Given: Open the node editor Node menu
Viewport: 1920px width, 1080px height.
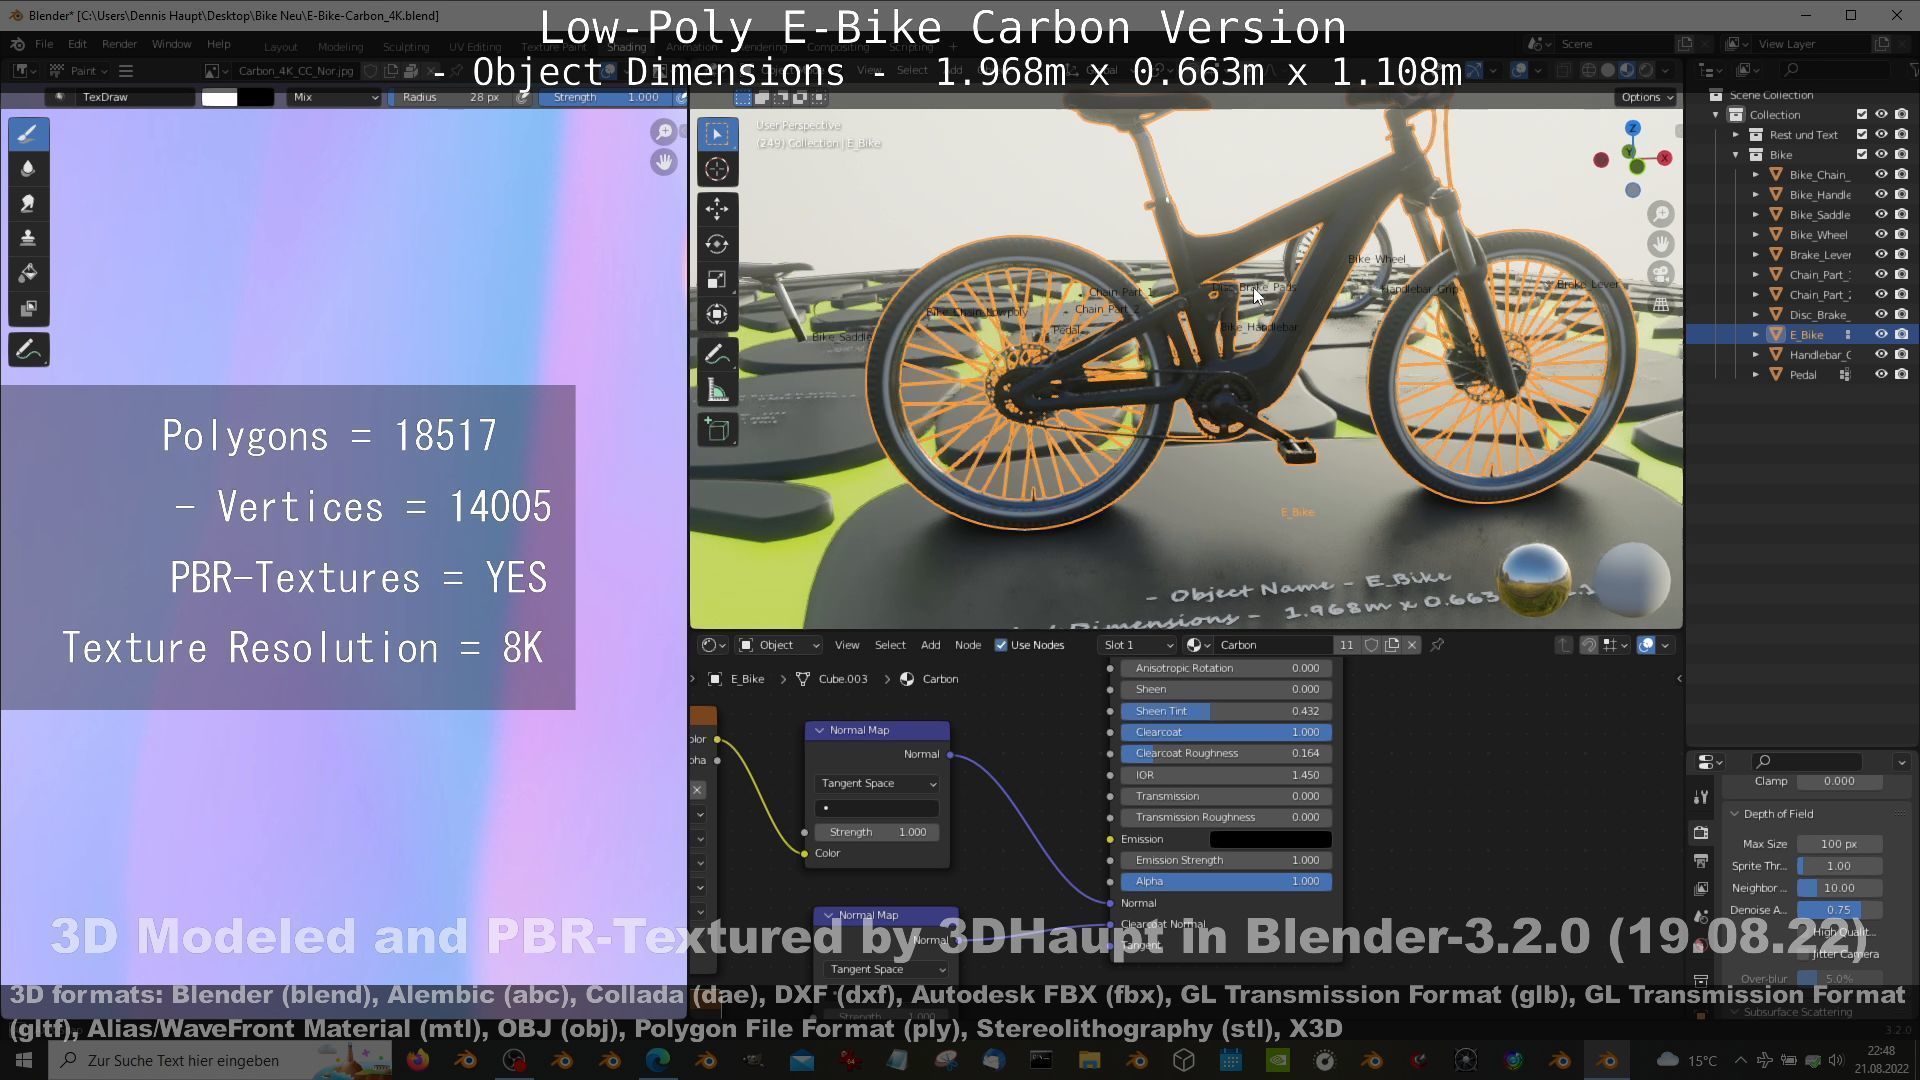Looking at the screenshot, I should [967, 645].
